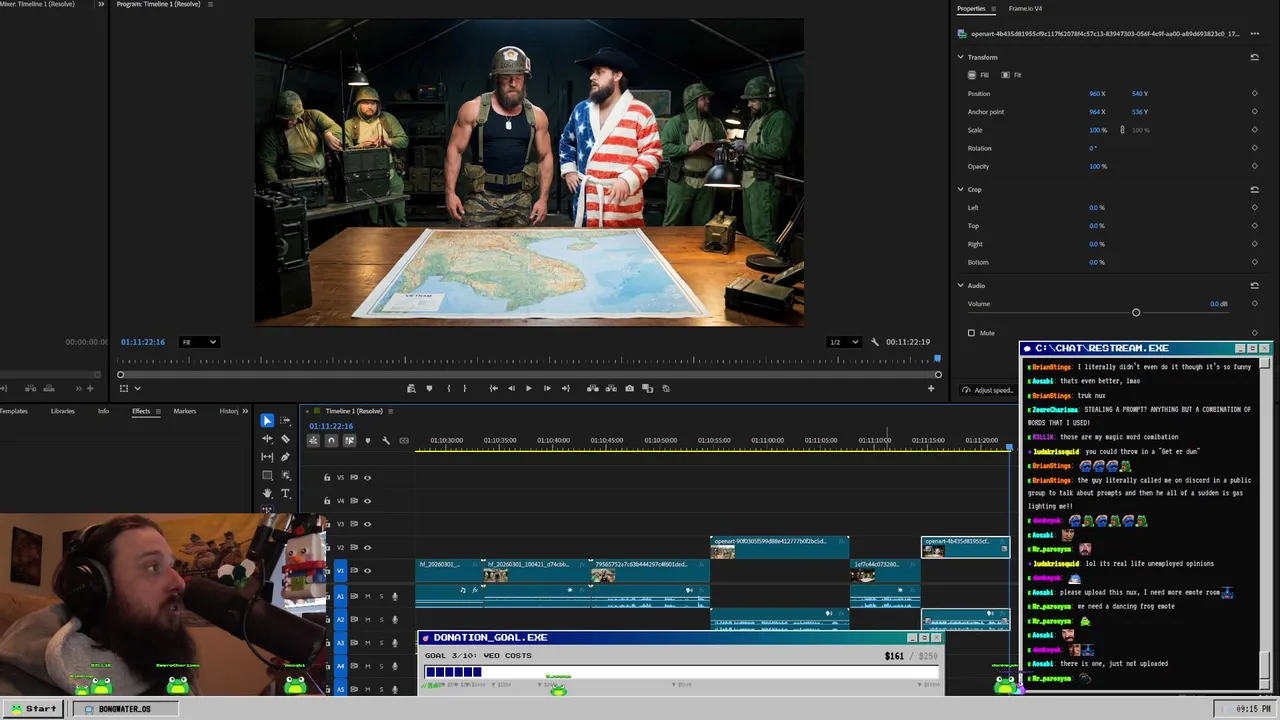Image resolution: width=1280 pixels, height=720 pixels.
Task: Toggle linked selection in the timeline
Action: [349, 440]
